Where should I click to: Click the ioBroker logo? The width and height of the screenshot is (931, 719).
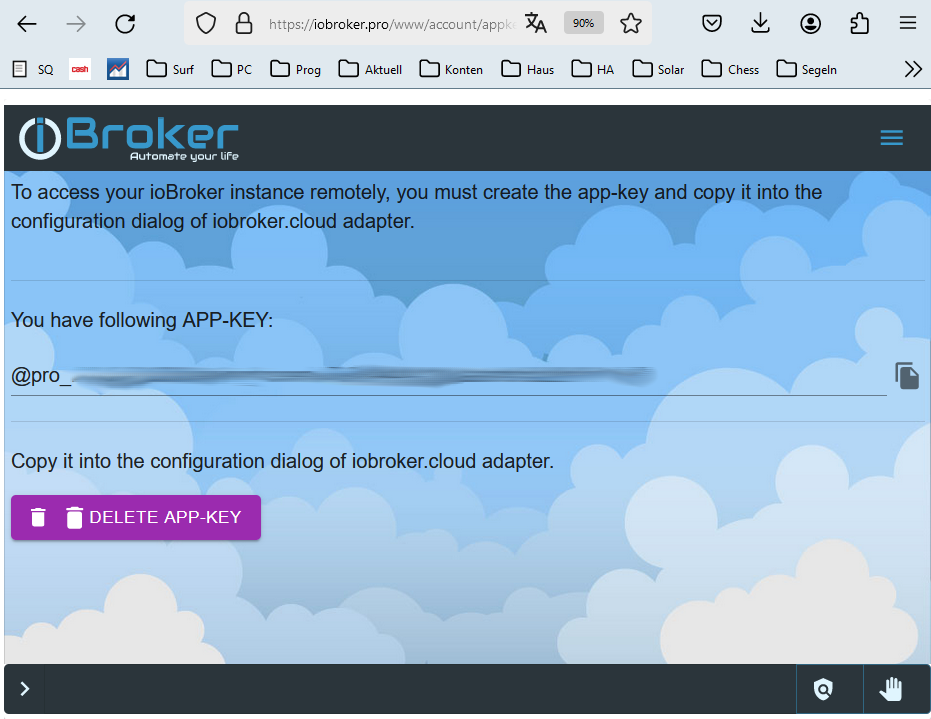coord(128,138)
